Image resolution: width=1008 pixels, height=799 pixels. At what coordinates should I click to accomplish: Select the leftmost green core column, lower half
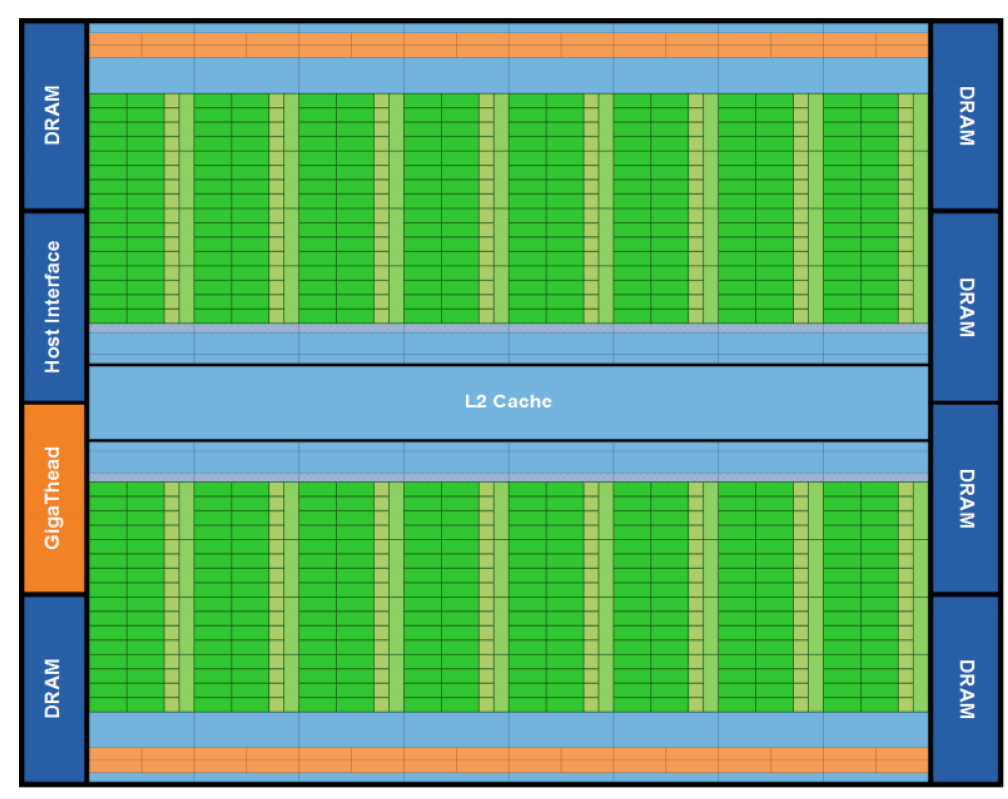click(x=127, y=596)
